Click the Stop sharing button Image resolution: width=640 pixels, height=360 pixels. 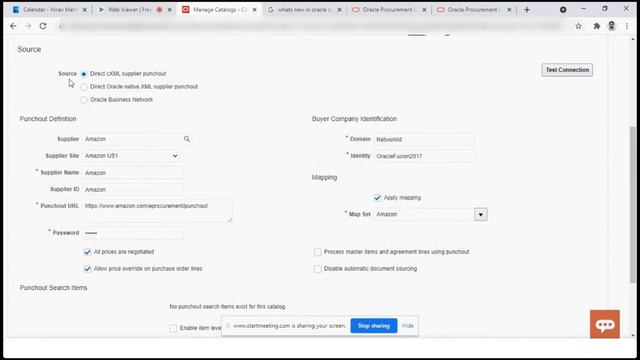pyautogui.click(x=373, y=326)
